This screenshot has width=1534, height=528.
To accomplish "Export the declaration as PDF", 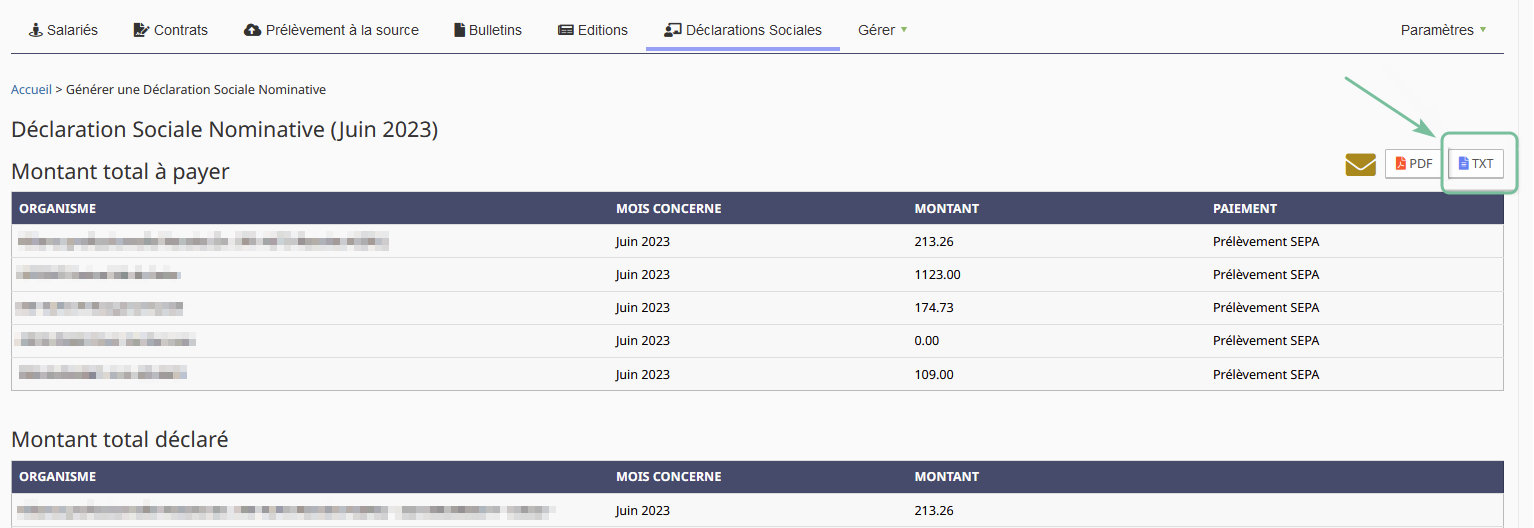I will (1414, 164).
